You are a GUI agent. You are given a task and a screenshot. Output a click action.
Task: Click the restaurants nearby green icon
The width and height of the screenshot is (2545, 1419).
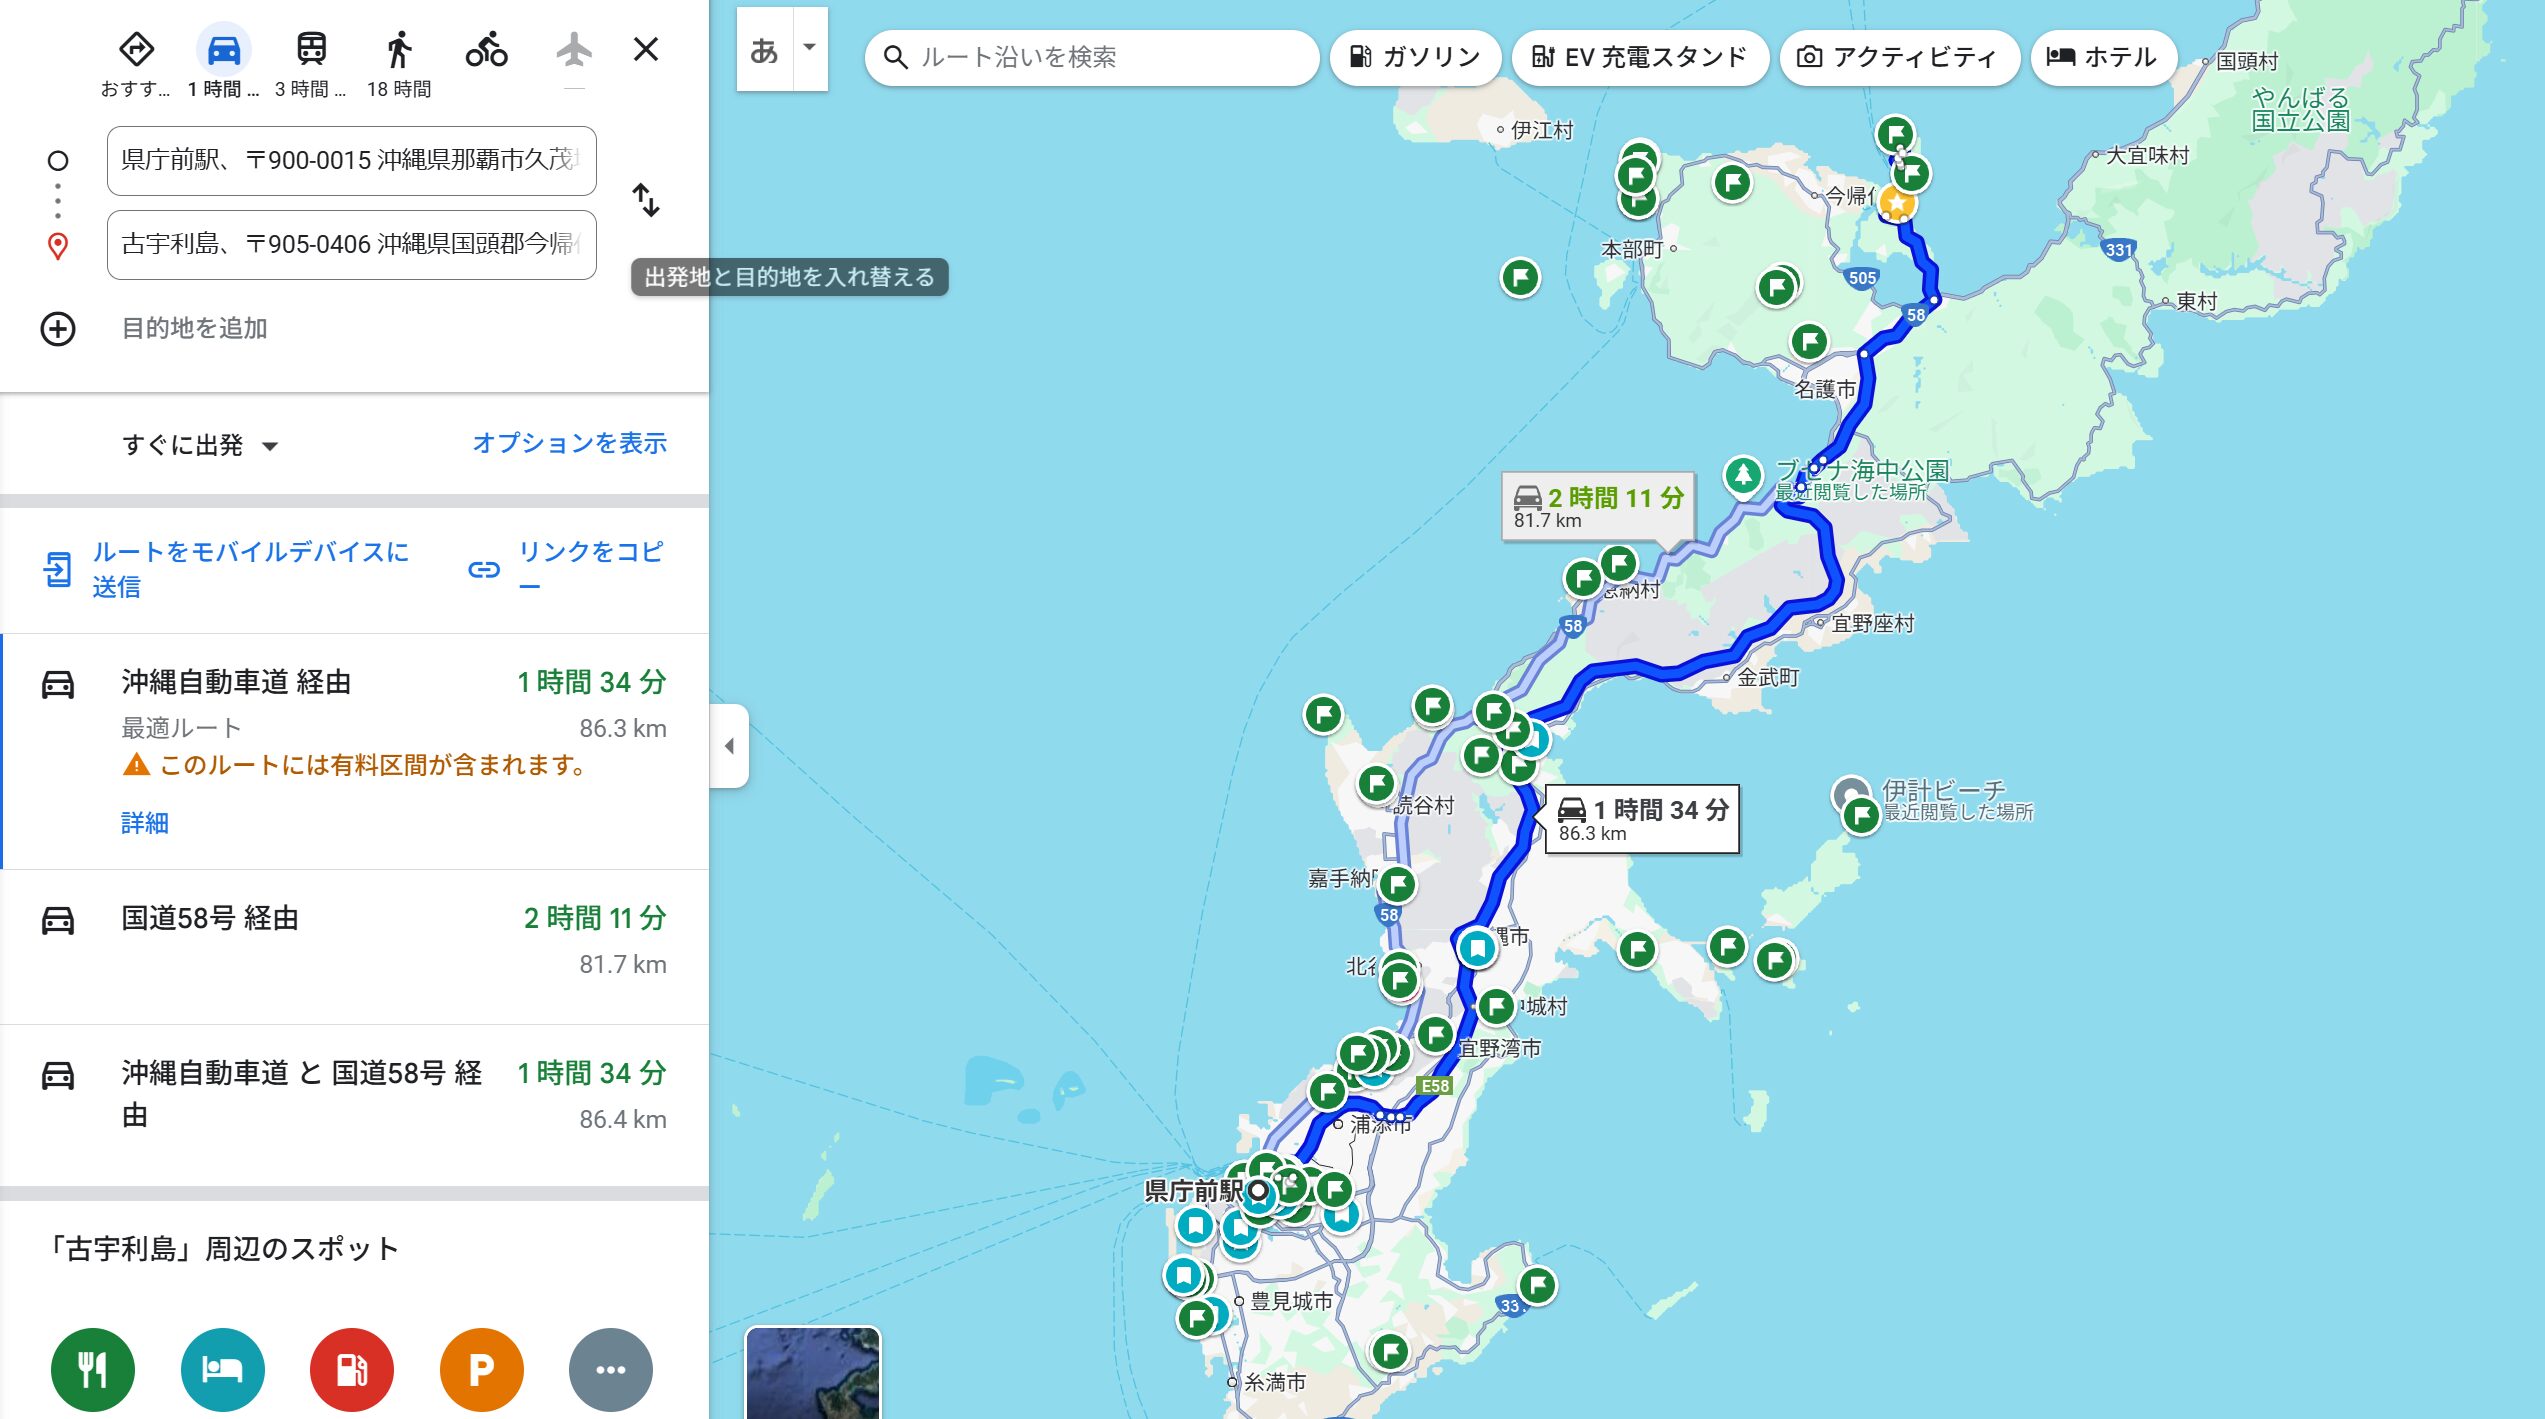pos(93,1369)
